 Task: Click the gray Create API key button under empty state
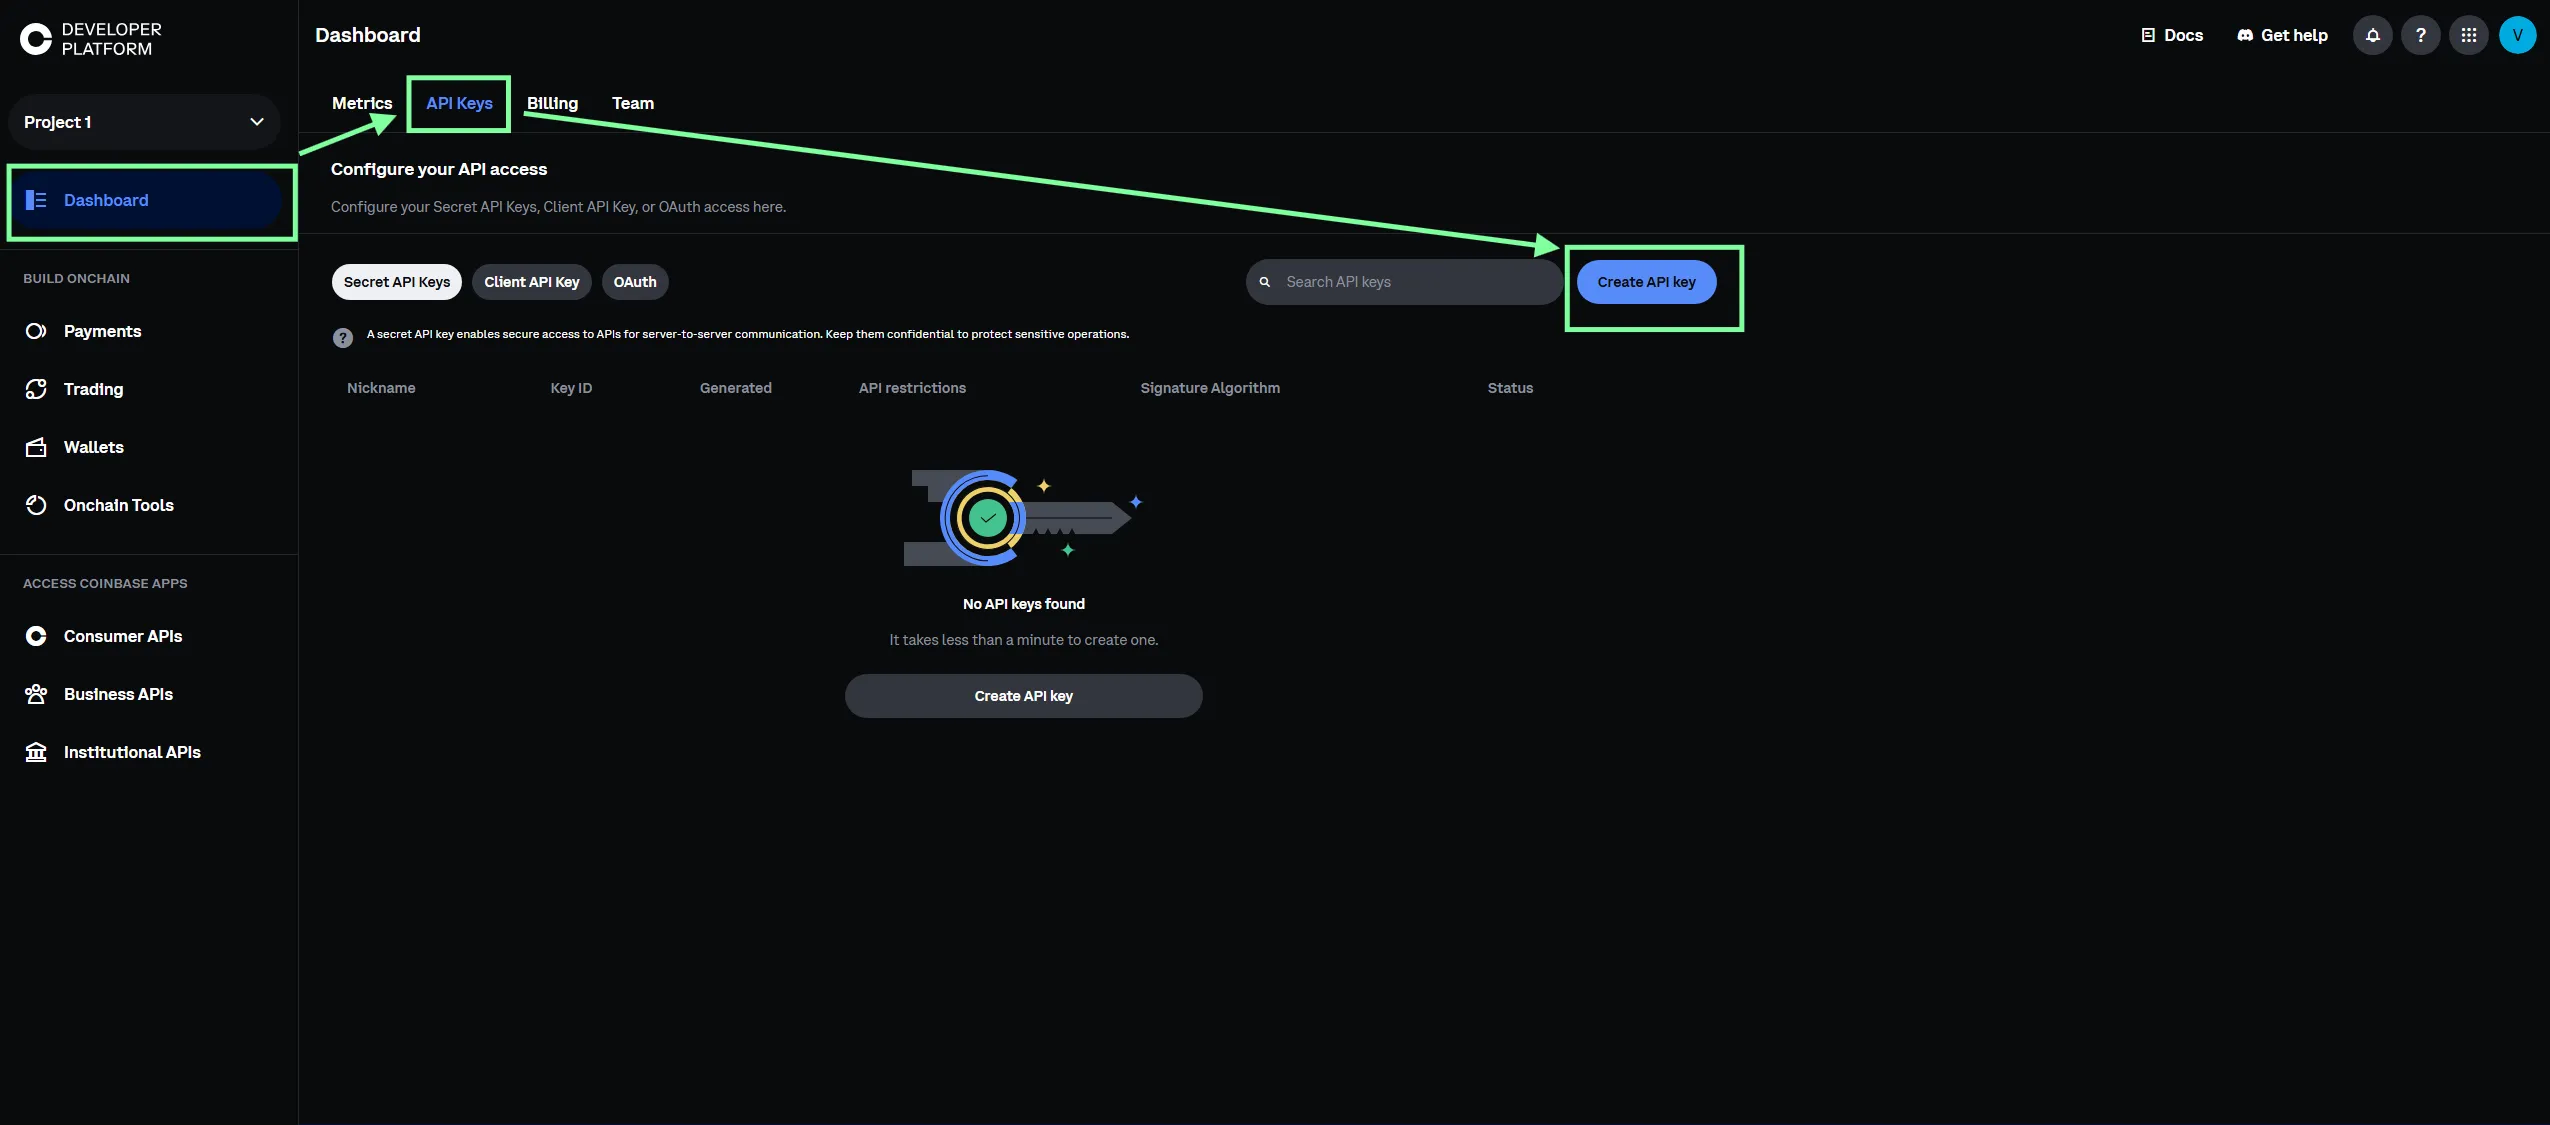[1023, 696]
